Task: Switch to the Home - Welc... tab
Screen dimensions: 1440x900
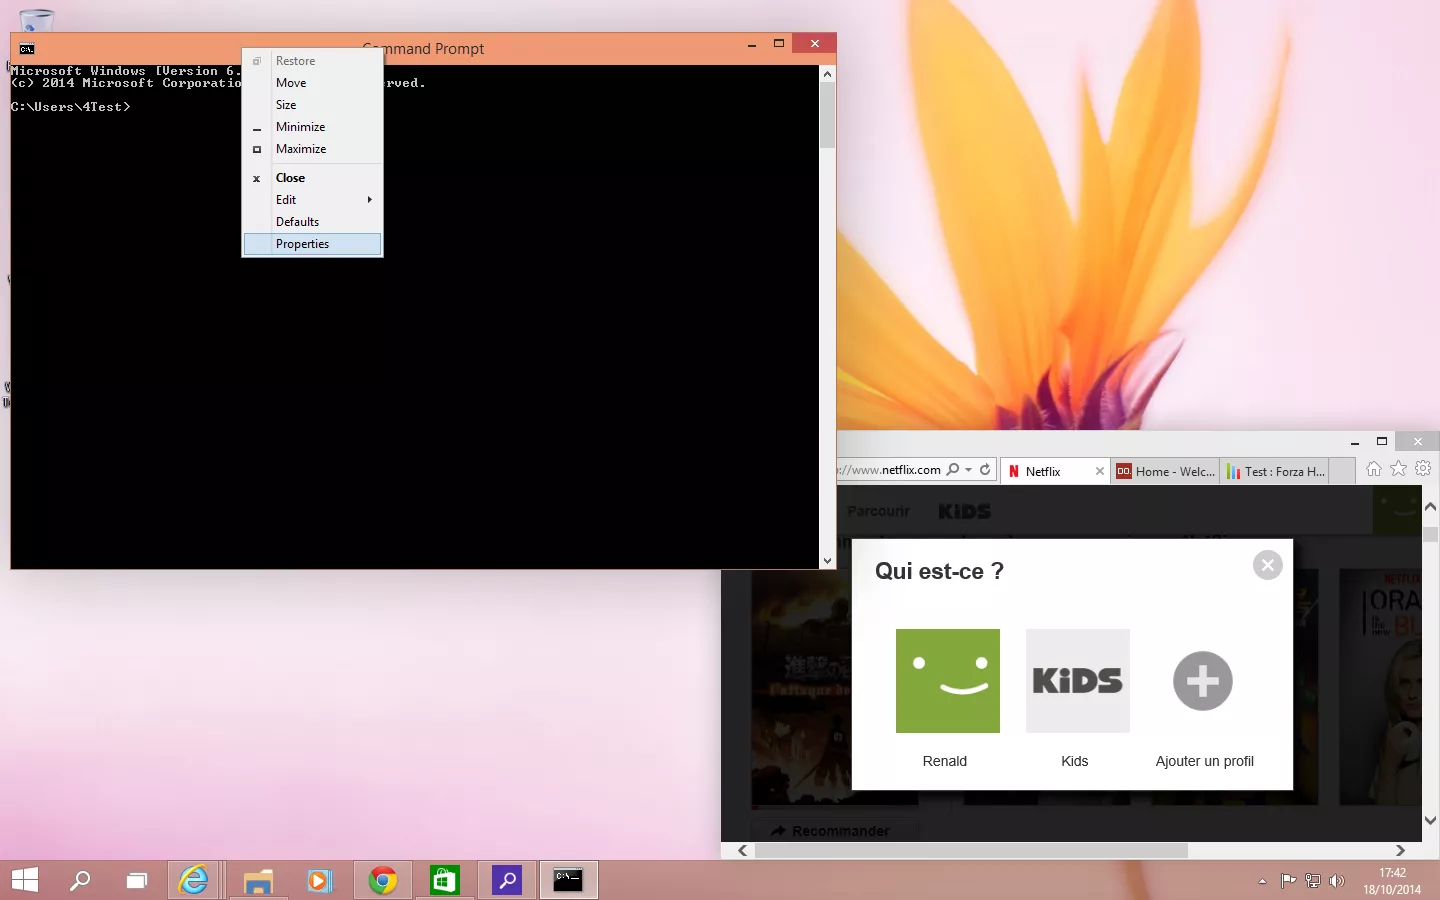Action: pyautogui.click(x=1165, y=471)
